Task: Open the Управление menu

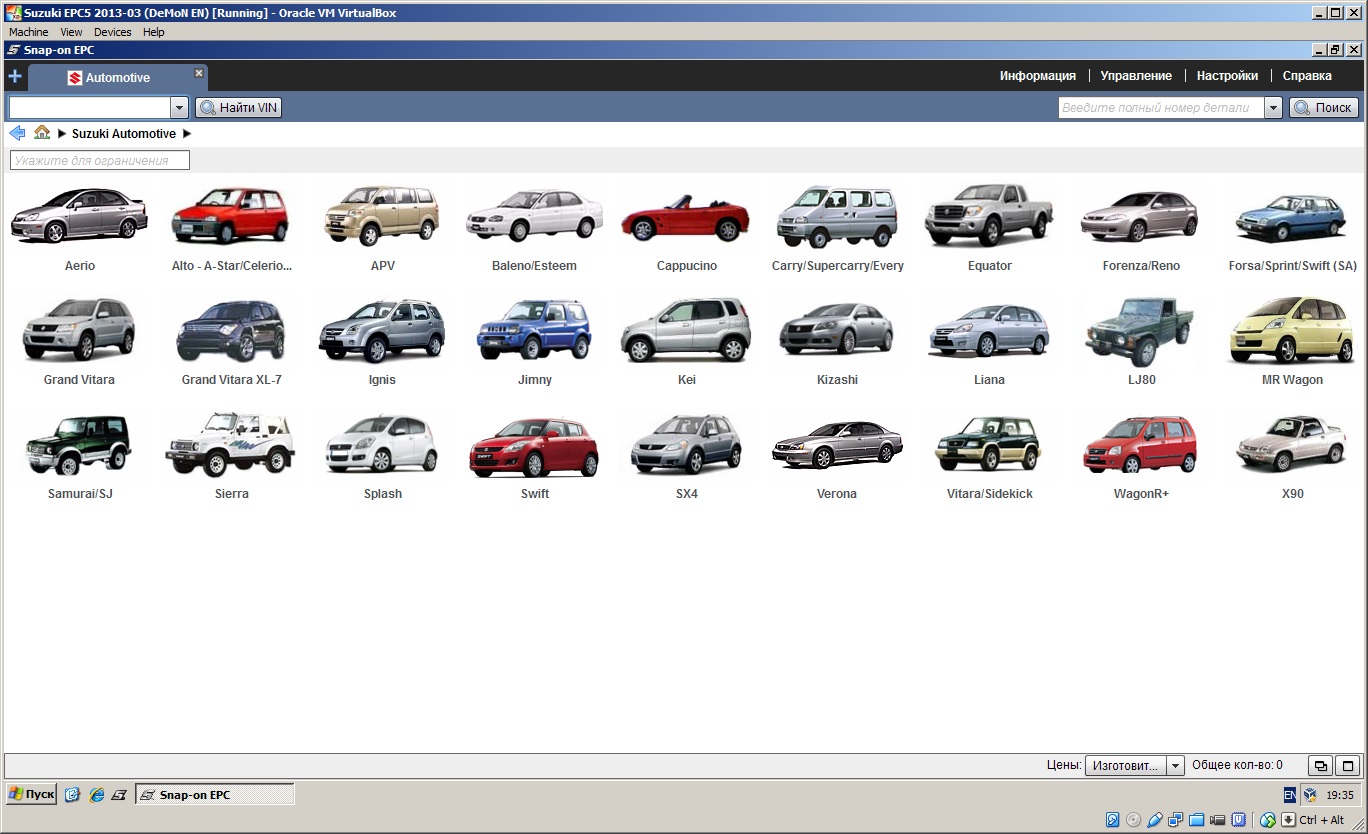Action: [x=1136, y=76]
